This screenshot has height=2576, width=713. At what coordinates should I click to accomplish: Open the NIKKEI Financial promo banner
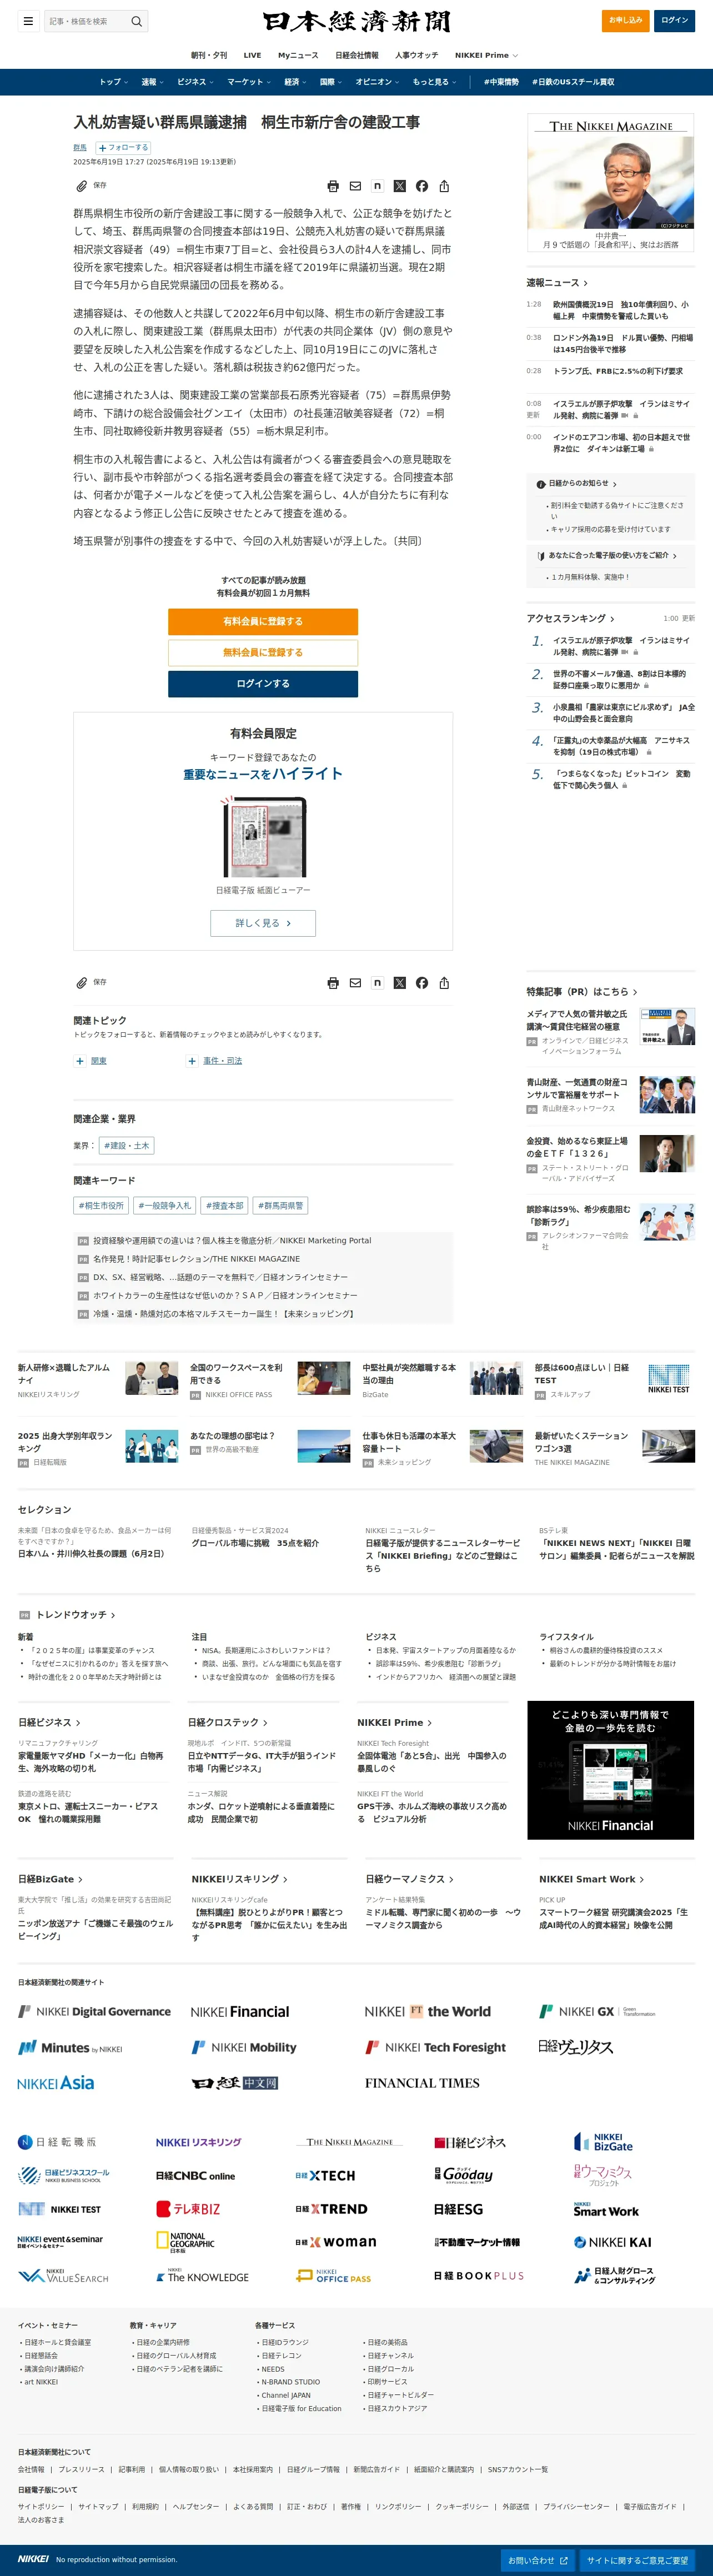point(610,1770)
